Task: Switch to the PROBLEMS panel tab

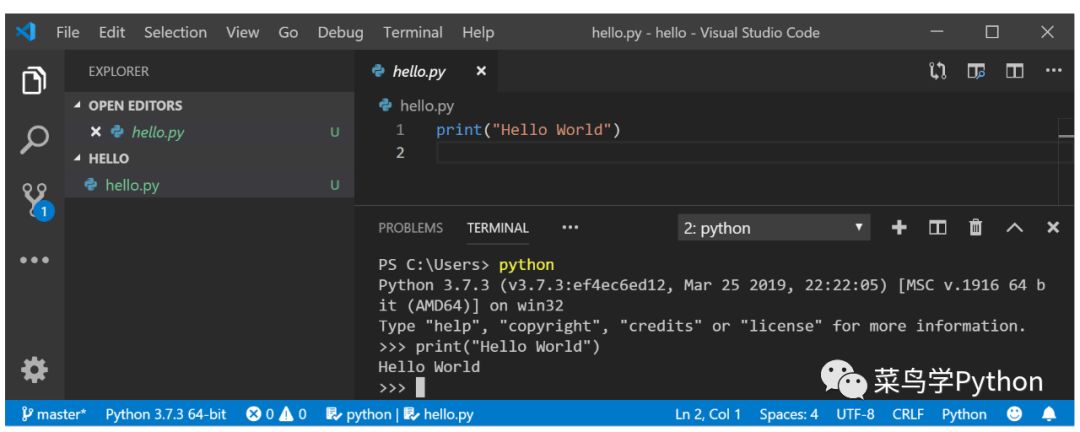Action: pyautogui.click(x=411, y=228)
